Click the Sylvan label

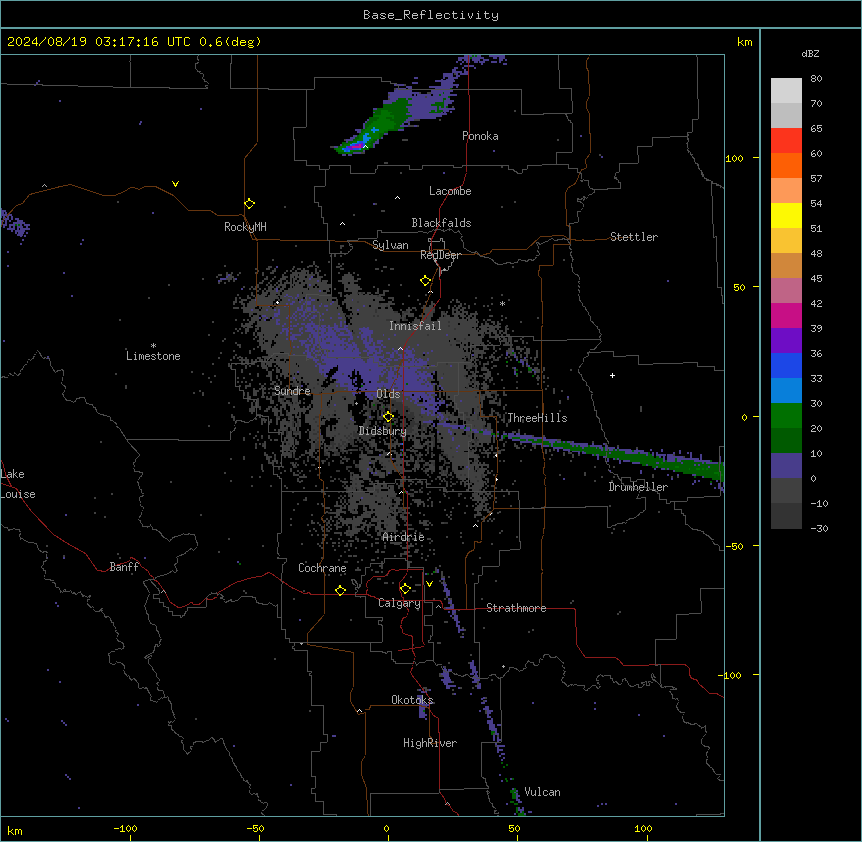coord(390,245)
